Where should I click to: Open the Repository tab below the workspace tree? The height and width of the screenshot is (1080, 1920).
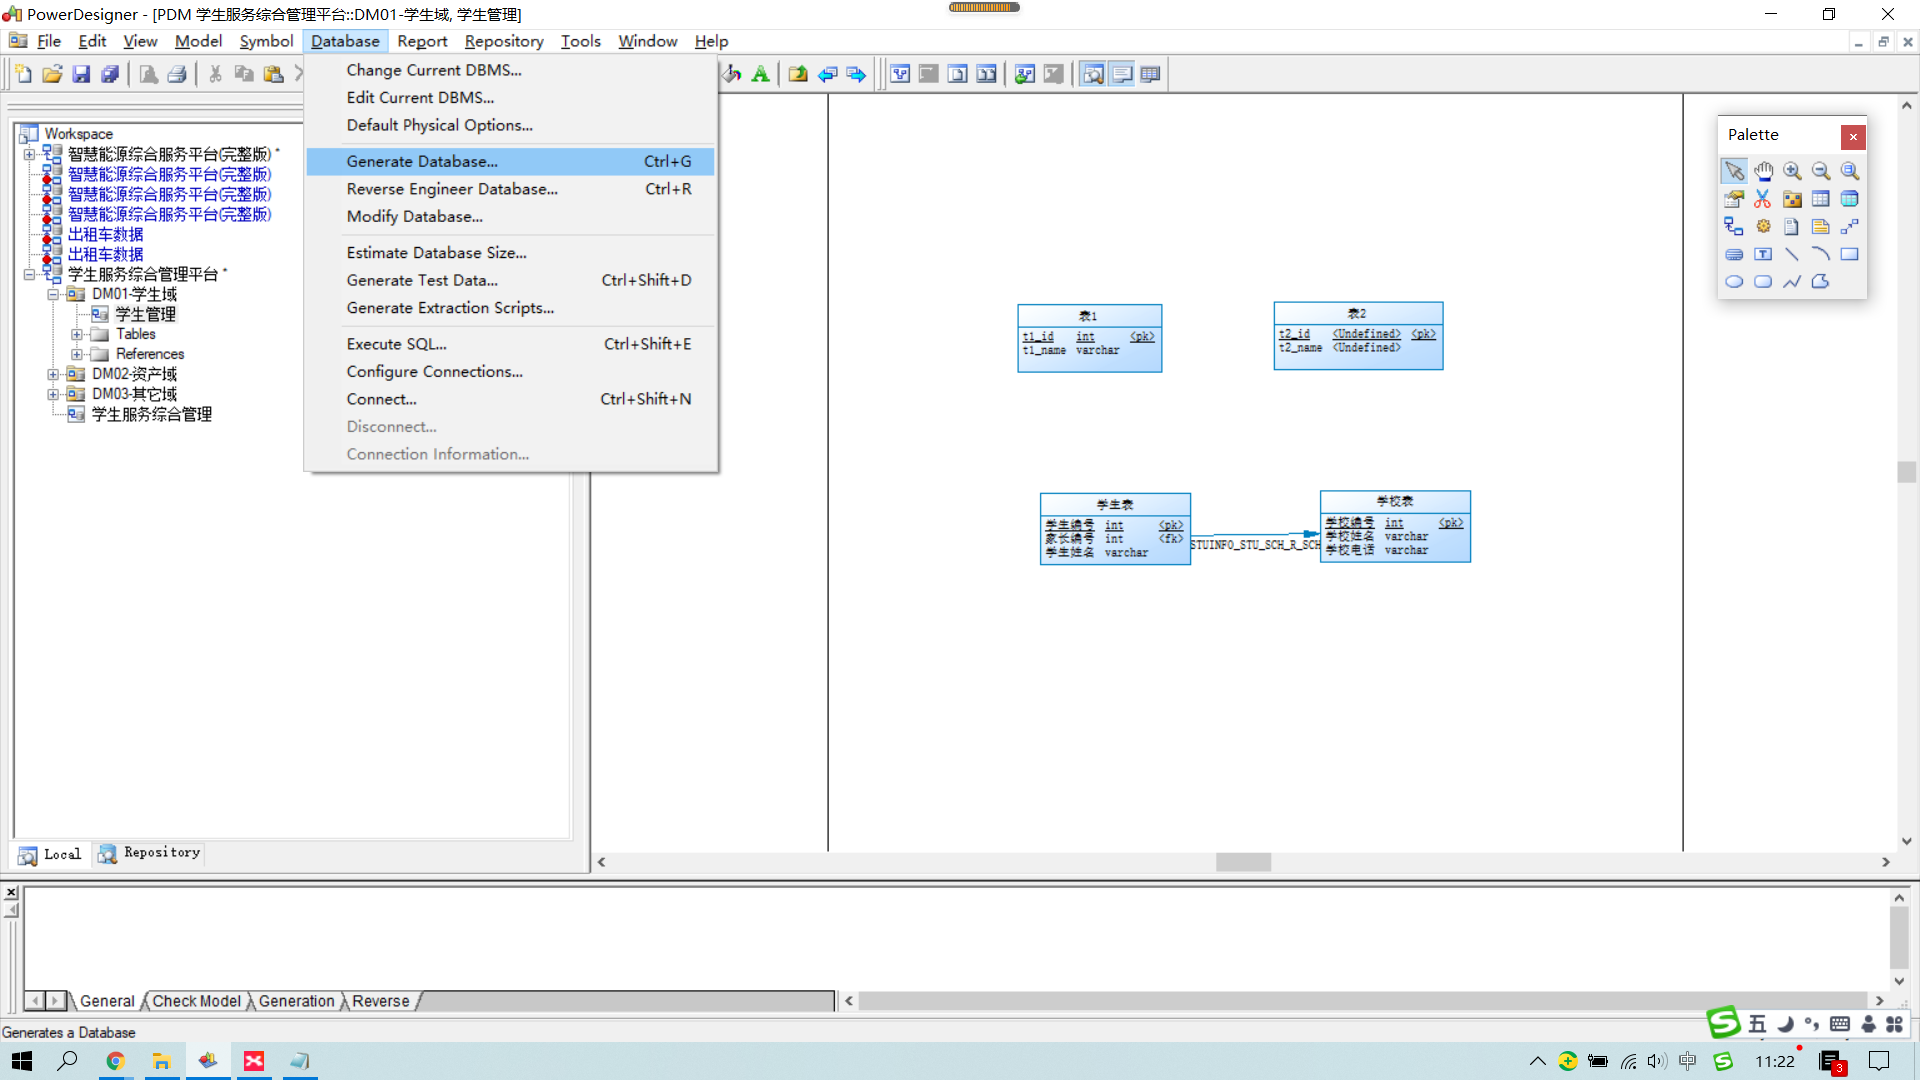(x=148, y=854)
